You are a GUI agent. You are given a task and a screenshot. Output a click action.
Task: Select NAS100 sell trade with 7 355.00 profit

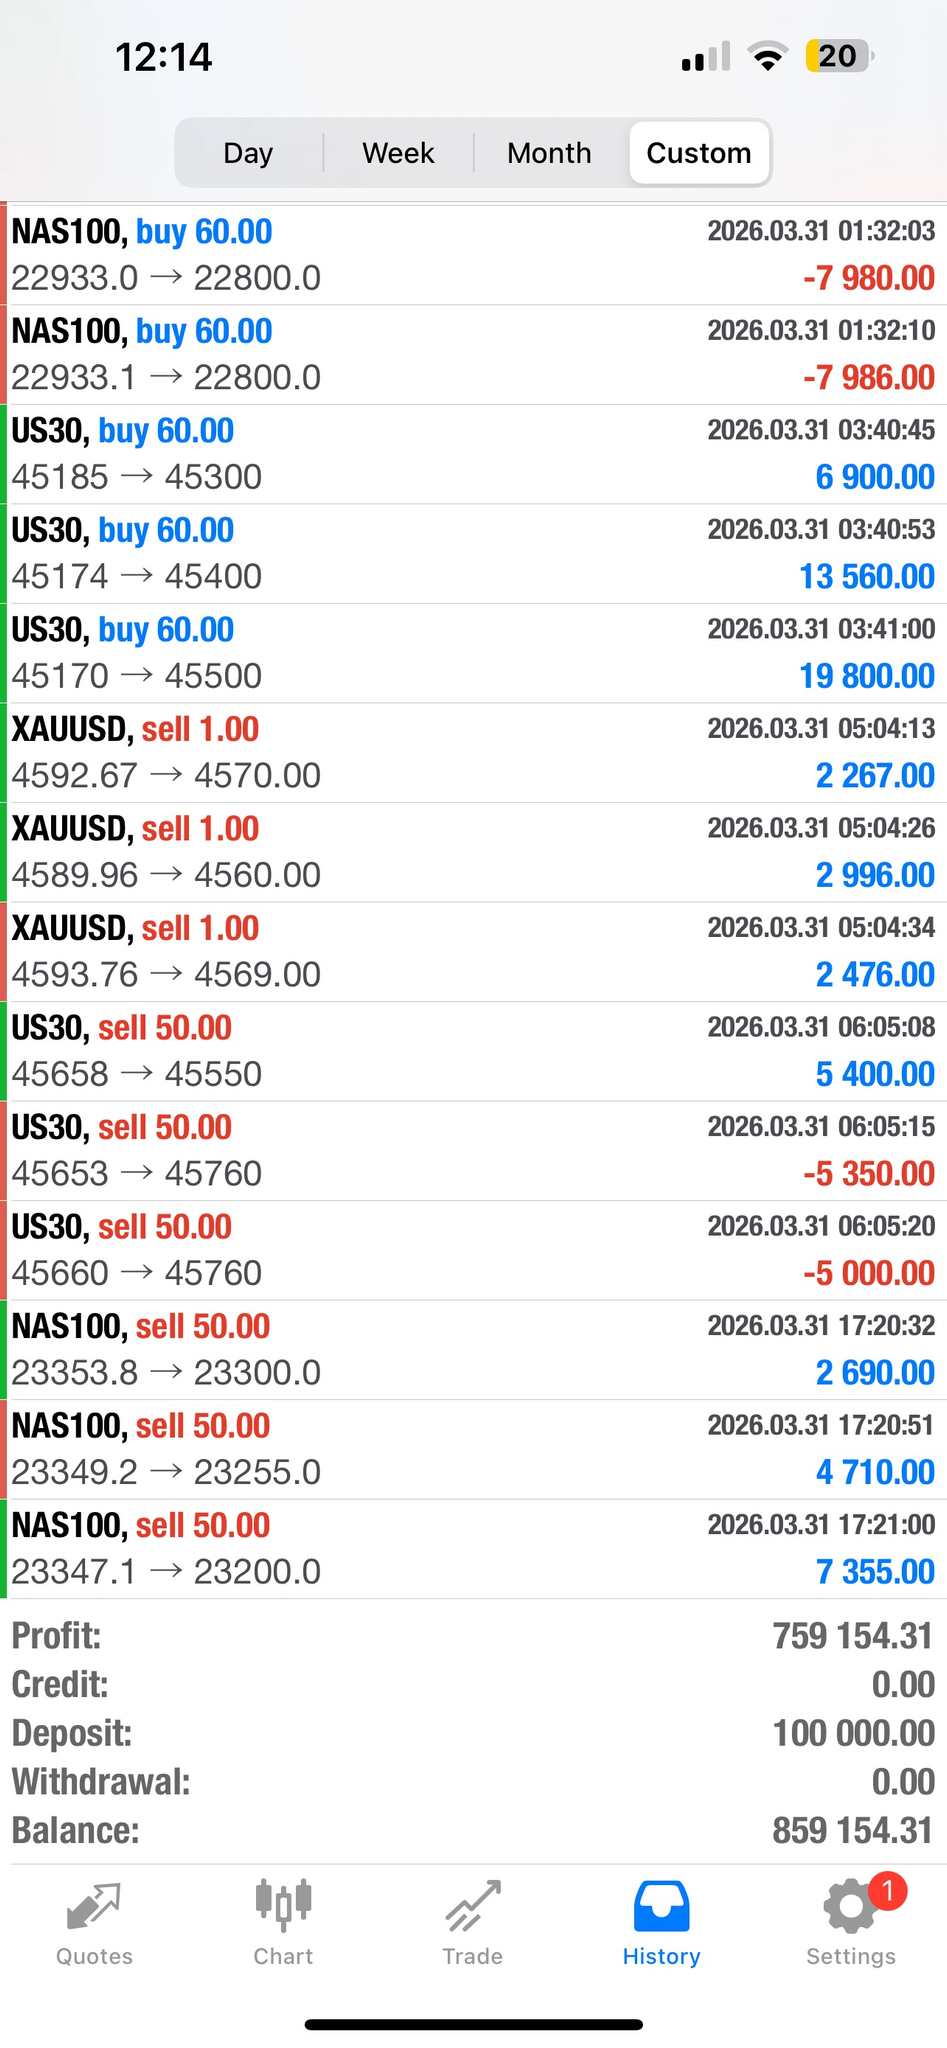tap(473, 1549)
